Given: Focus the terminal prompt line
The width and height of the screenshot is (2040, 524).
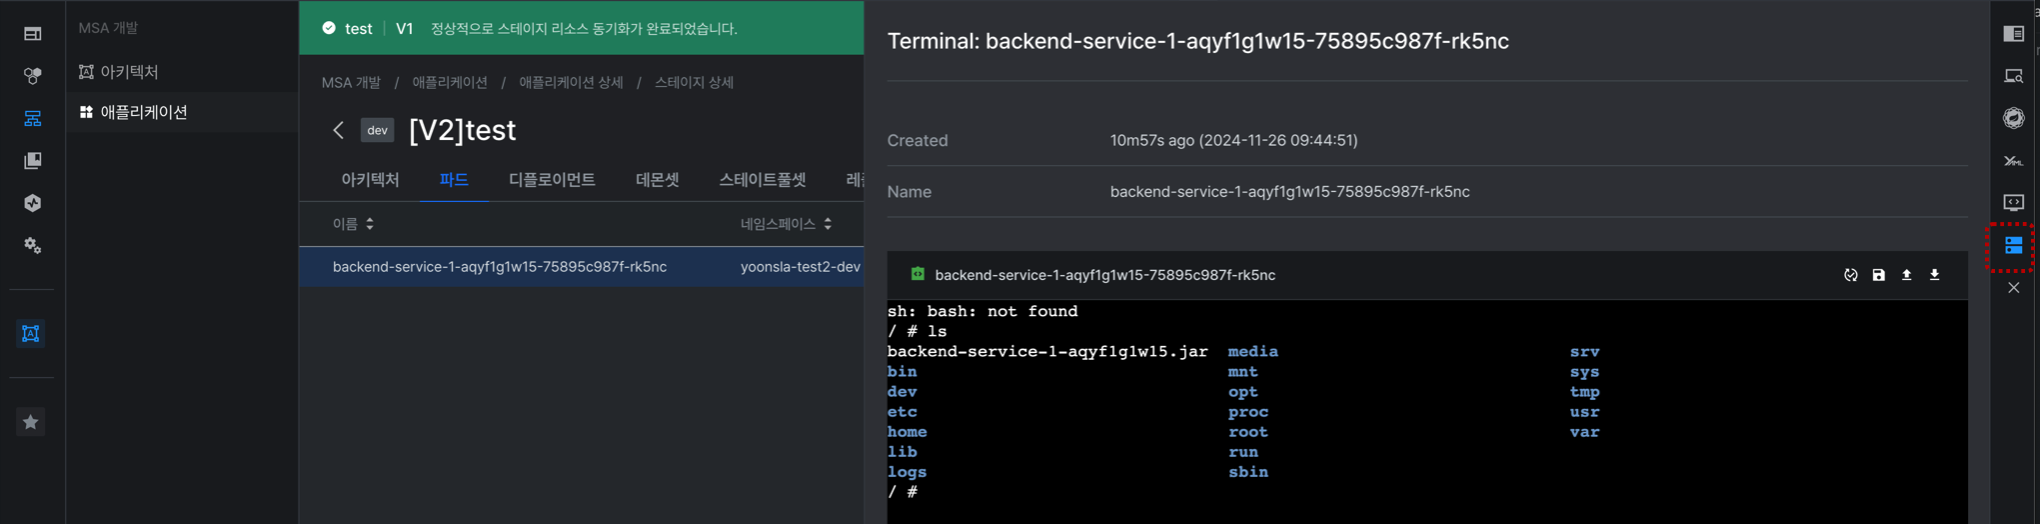Looking at the screenshot, I should [903, 492].
